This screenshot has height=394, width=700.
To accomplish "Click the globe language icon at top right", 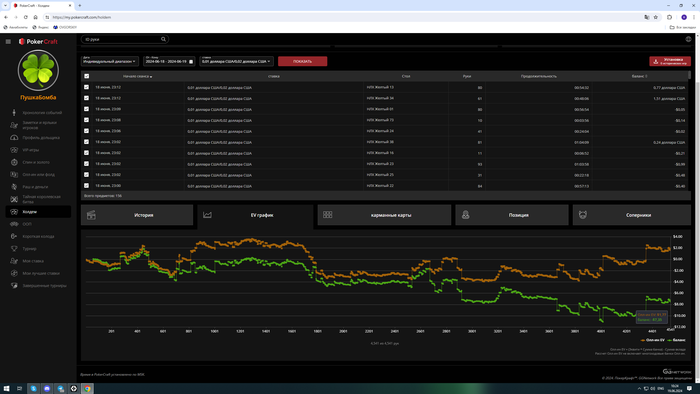I will point(688,39).
